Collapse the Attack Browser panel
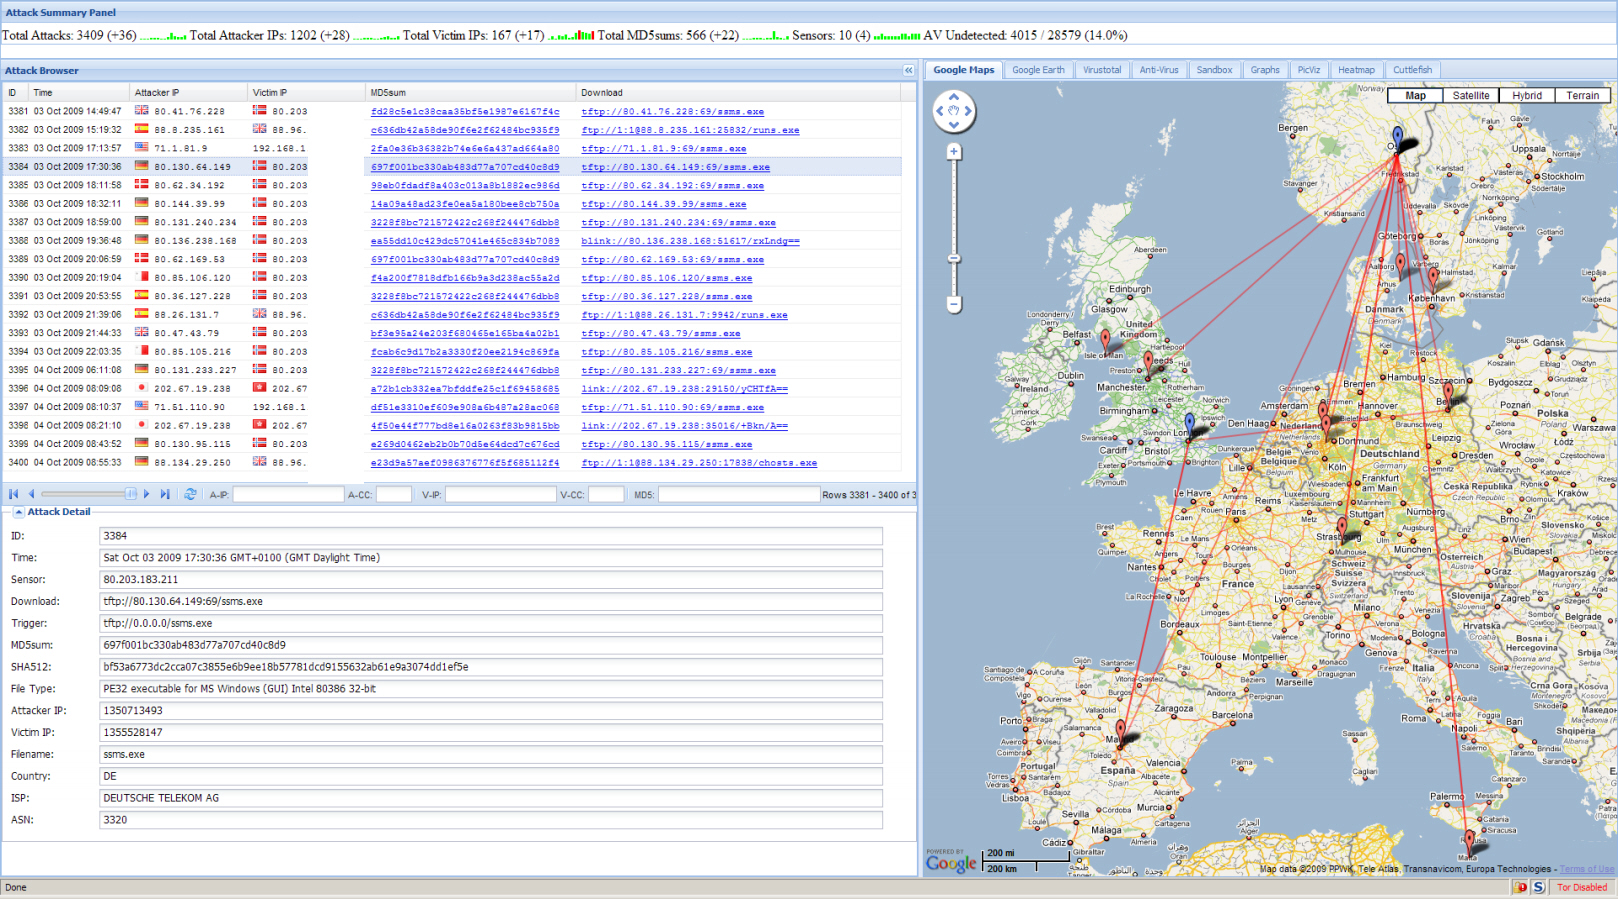Viewport: 1618px width, 899px height. [x=908, y=70]
